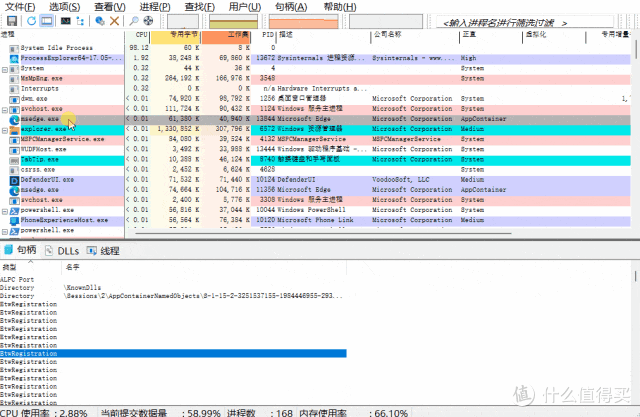
Task: Sort by the CPU column header
Action: pos(138,36)
